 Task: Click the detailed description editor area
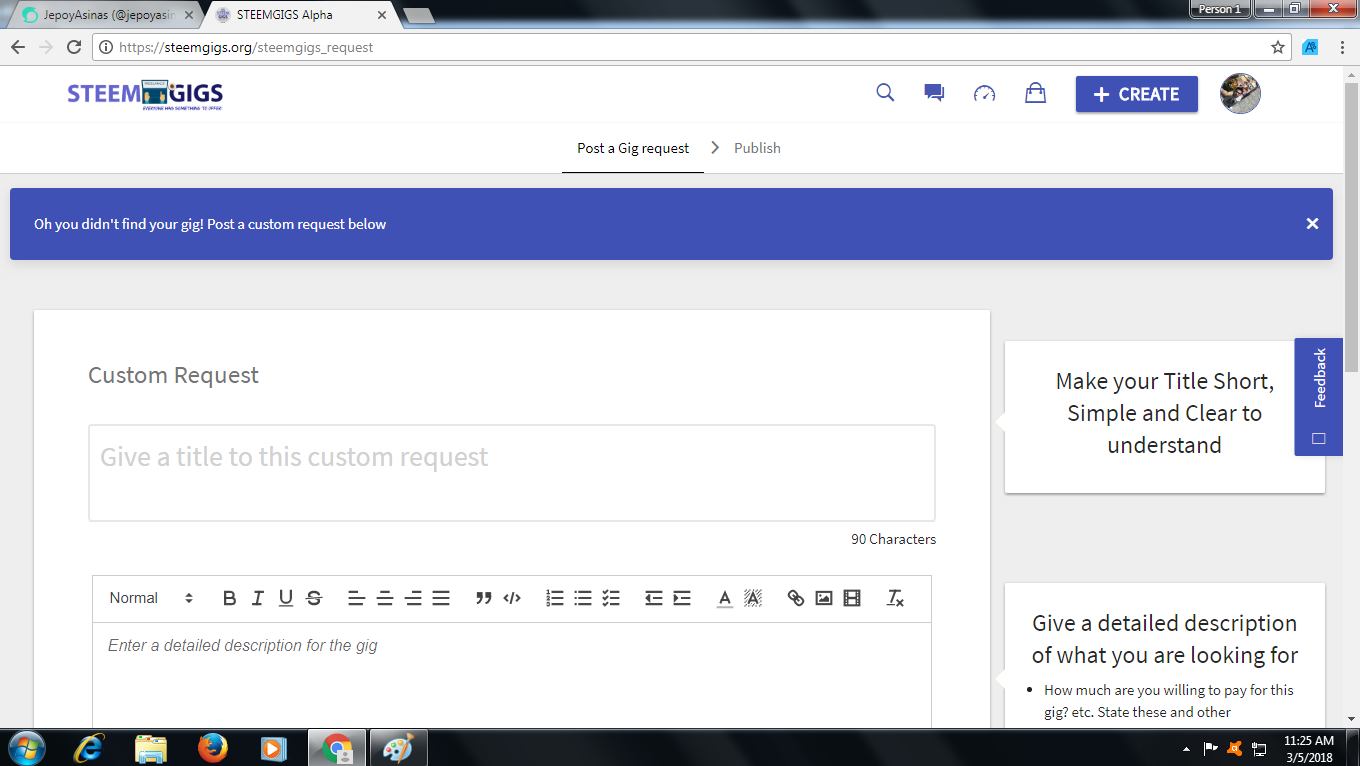pyautogui.click(x=512, y=675)
